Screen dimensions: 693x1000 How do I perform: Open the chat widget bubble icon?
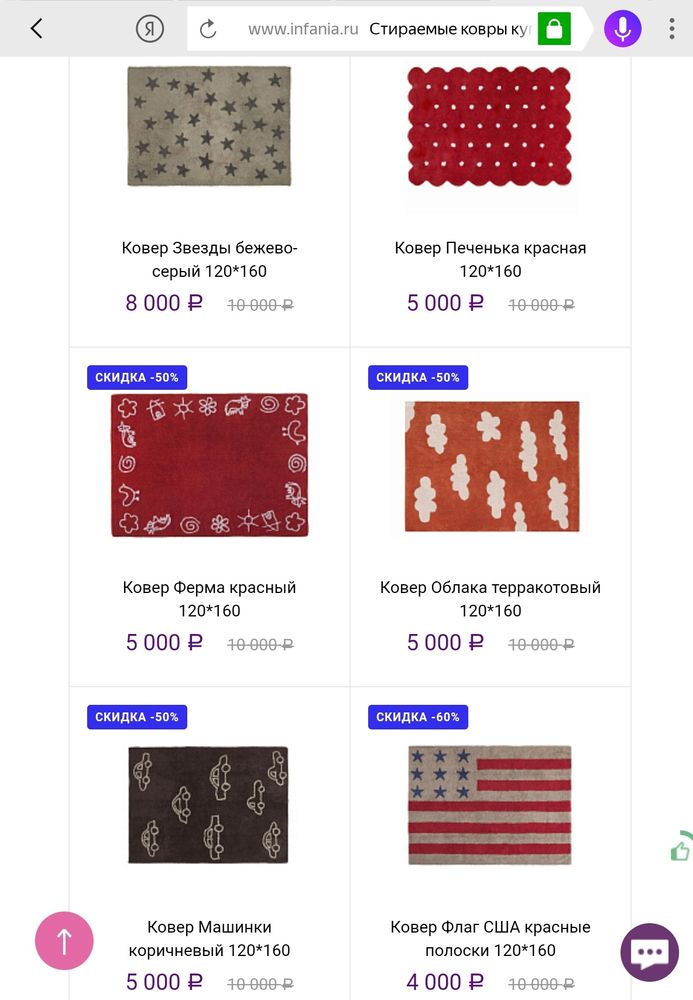648,951
